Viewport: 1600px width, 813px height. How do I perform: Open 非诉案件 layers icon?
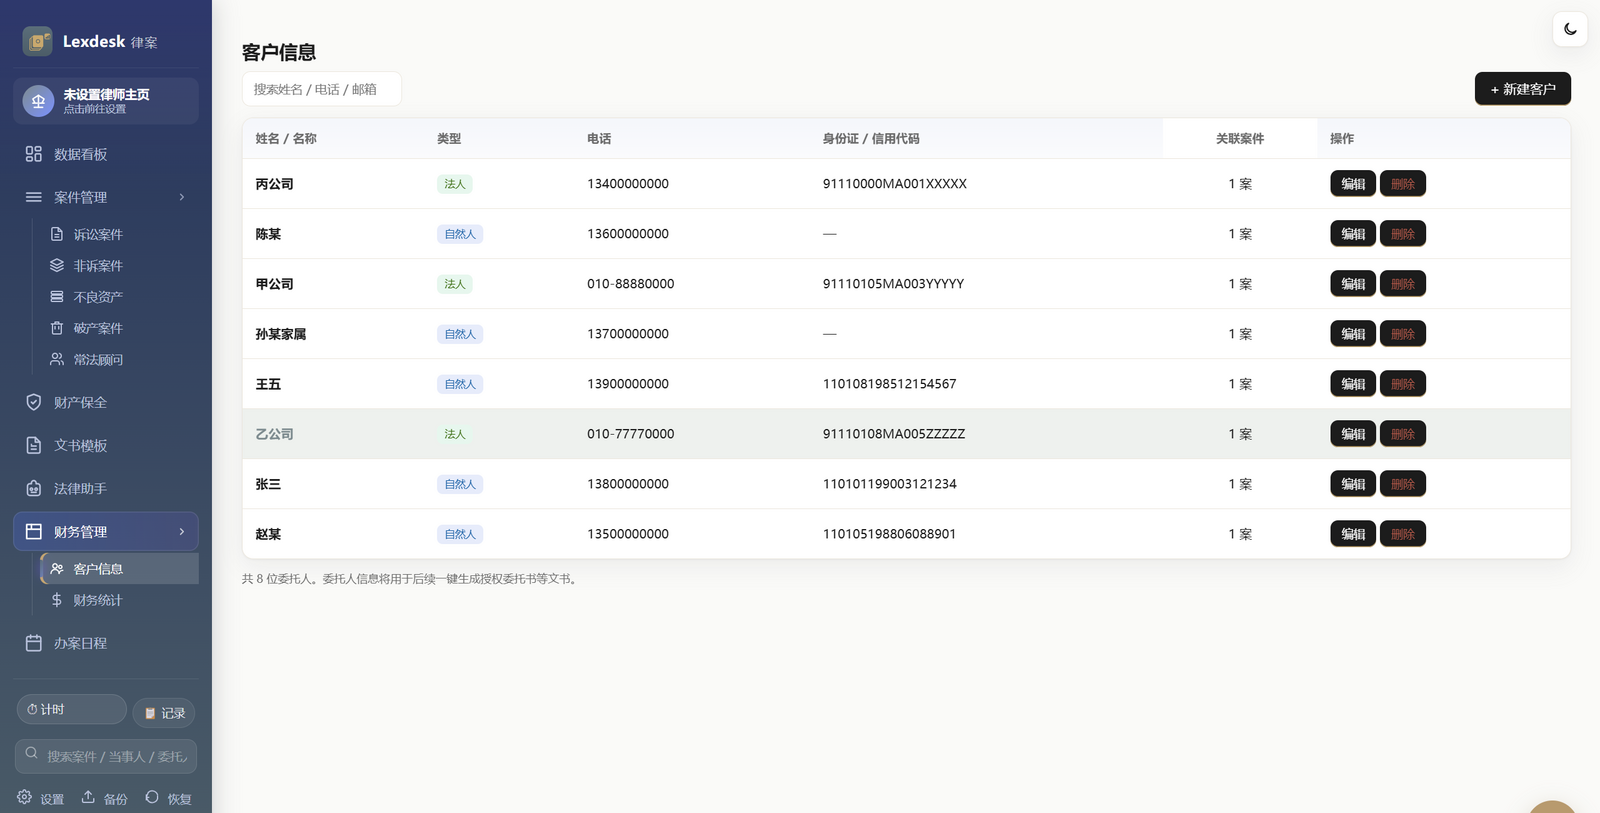57,265
